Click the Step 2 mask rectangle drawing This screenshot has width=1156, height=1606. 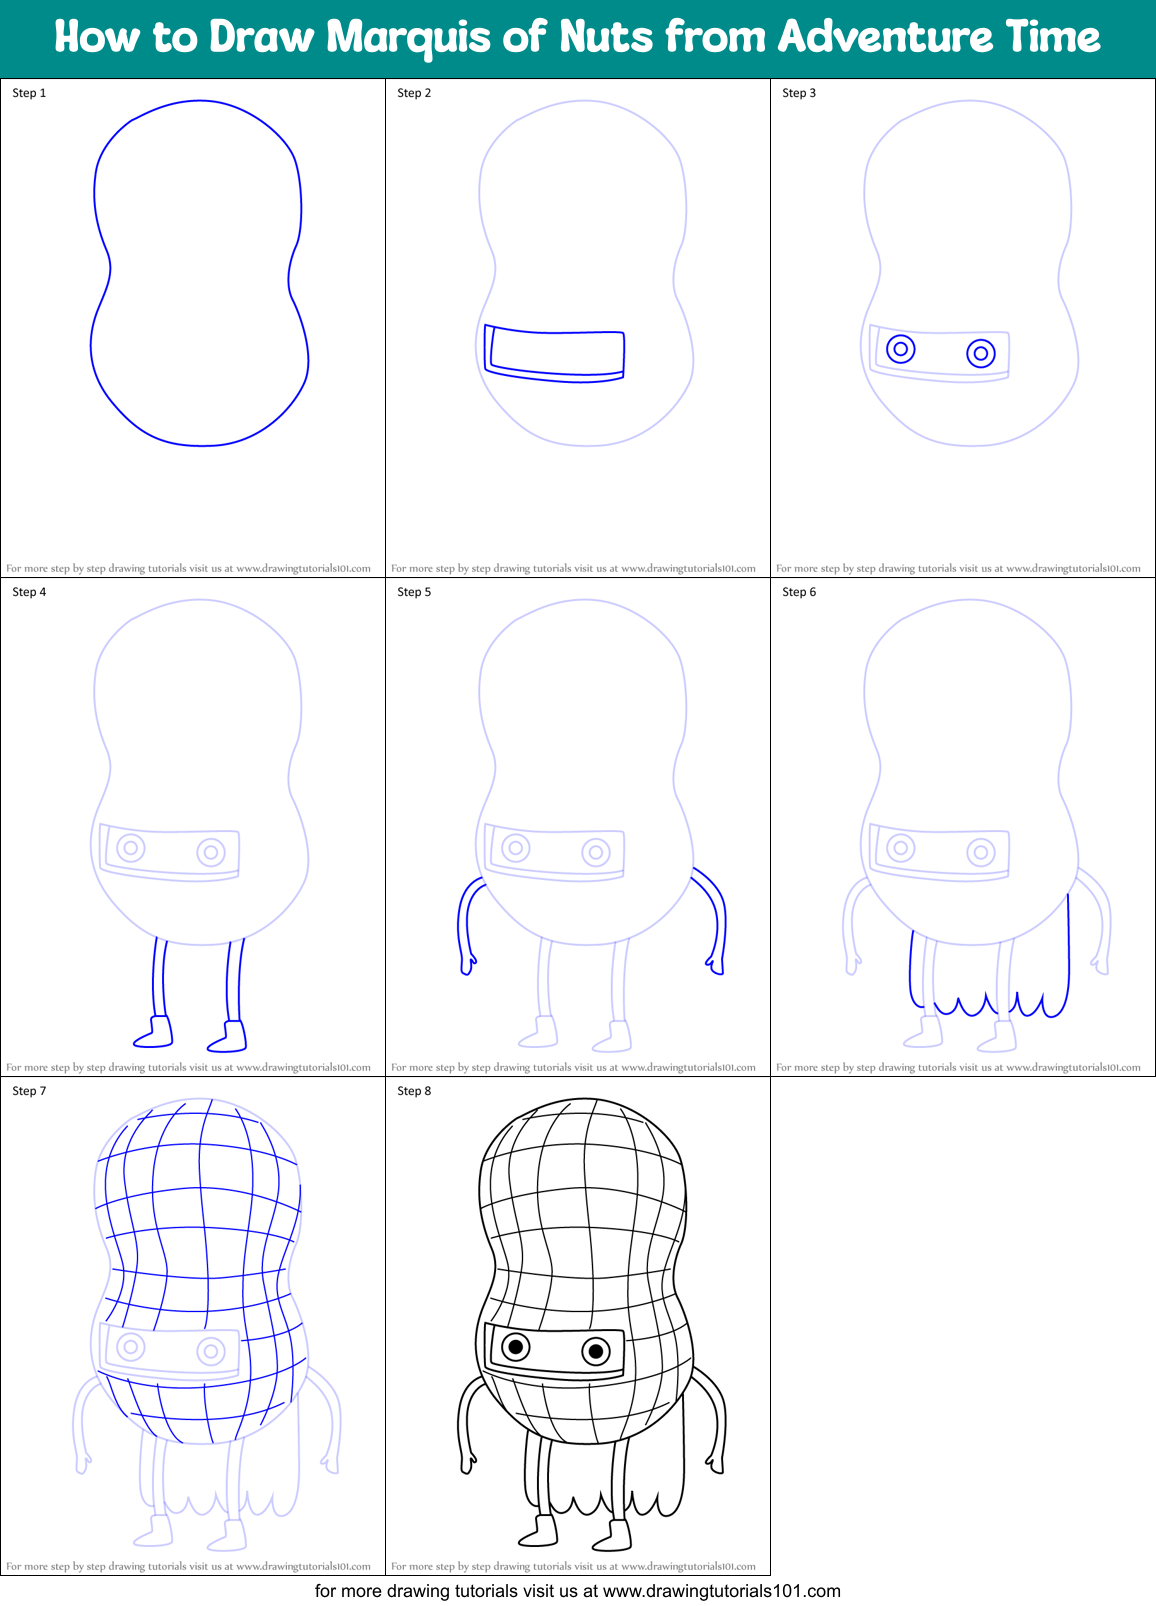pyautogui.click(x=554, y=353)
